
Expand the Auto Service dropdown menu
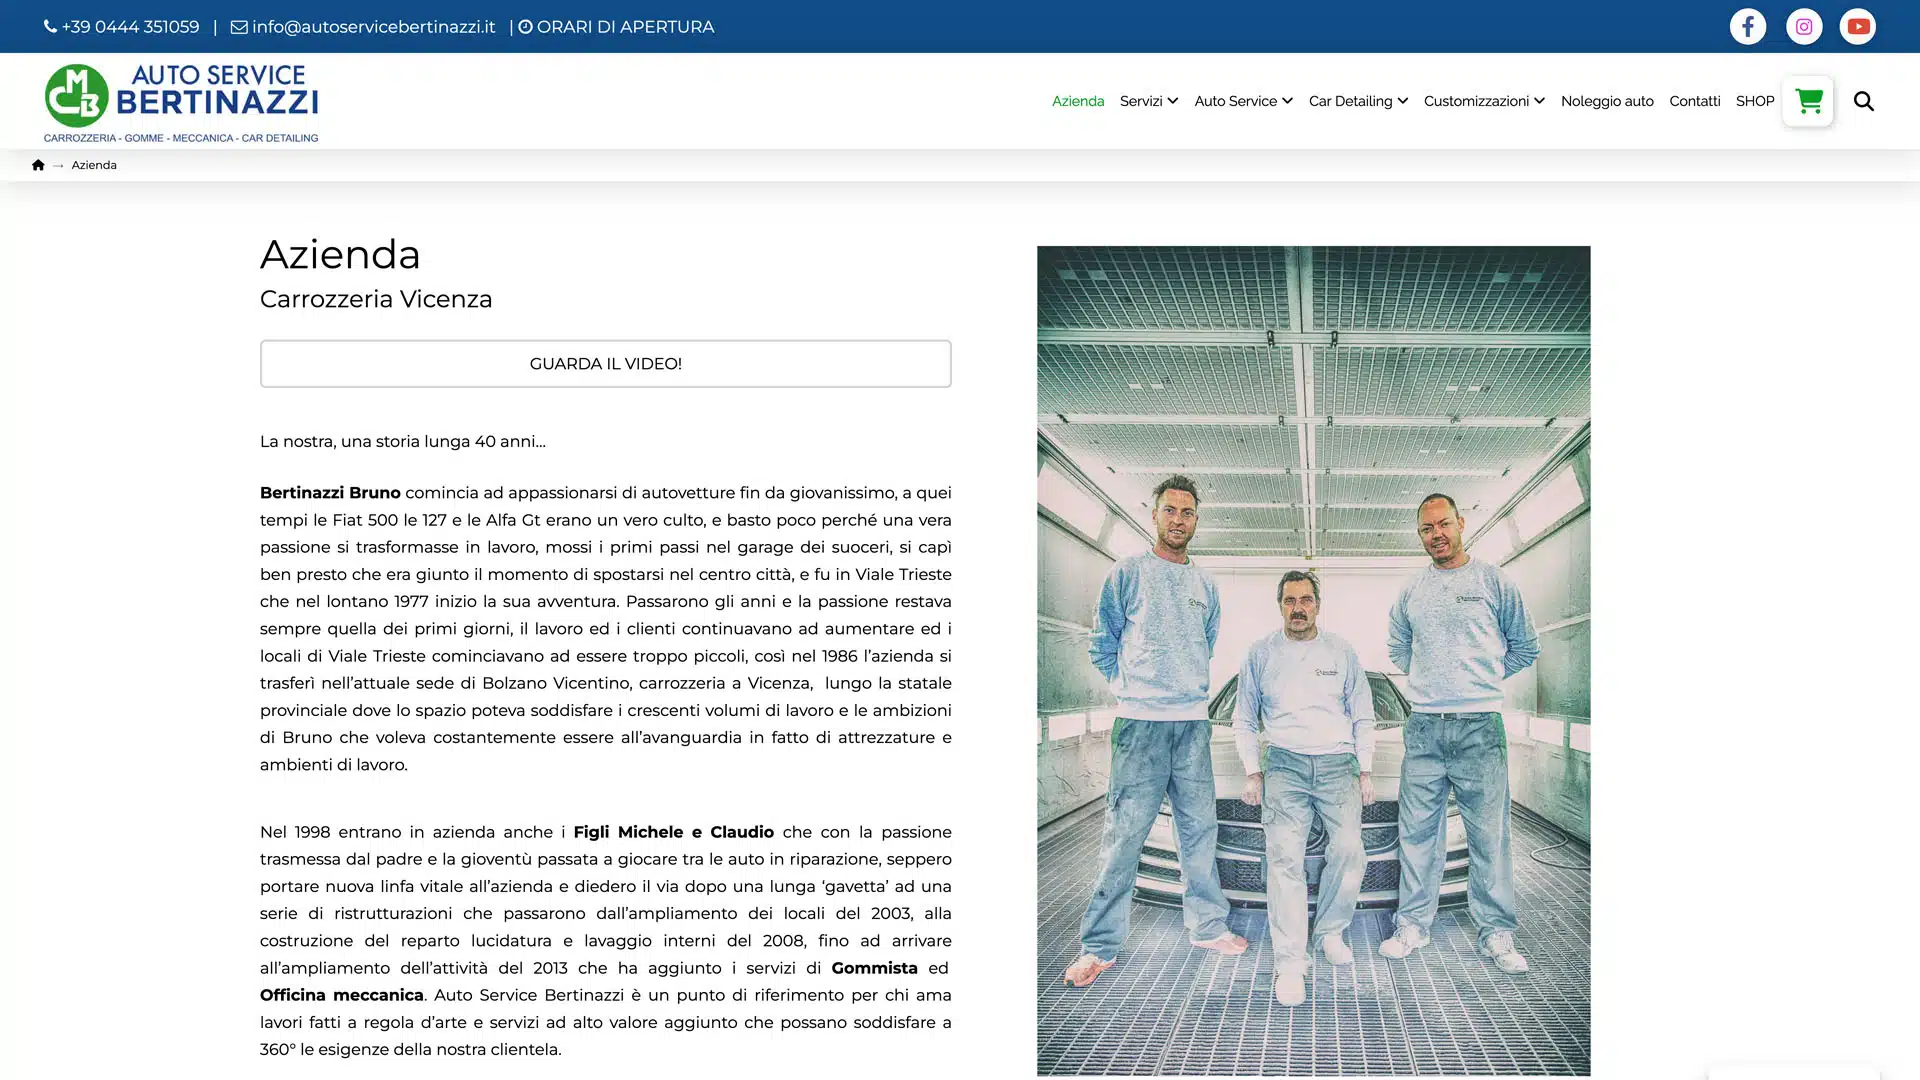(1243, 101)
